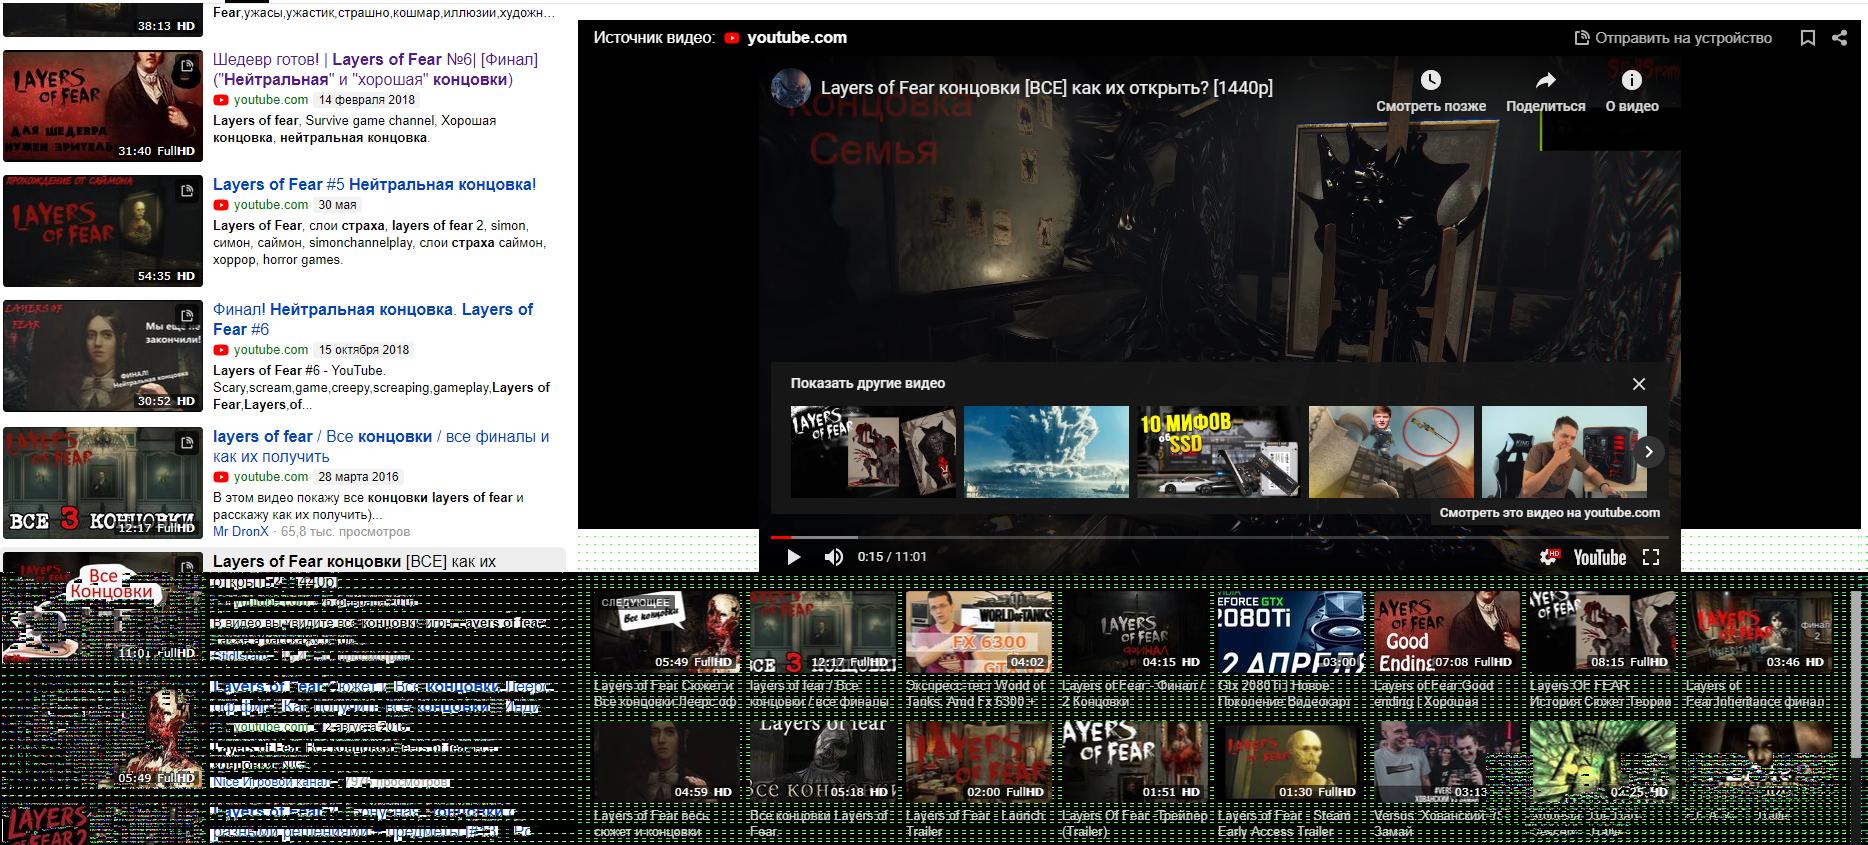Screen dimensions: 1868x845
Task: Open the 54:35 HD video thumbnail
Action: click(x=103, y=231)
